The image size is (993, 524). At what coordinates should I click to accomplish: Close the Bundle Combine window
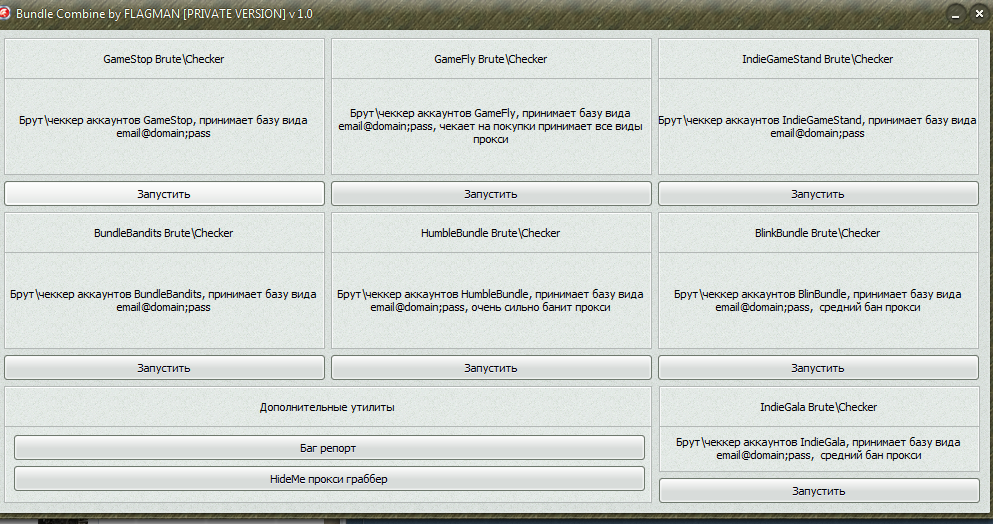(x=978, y=15)
